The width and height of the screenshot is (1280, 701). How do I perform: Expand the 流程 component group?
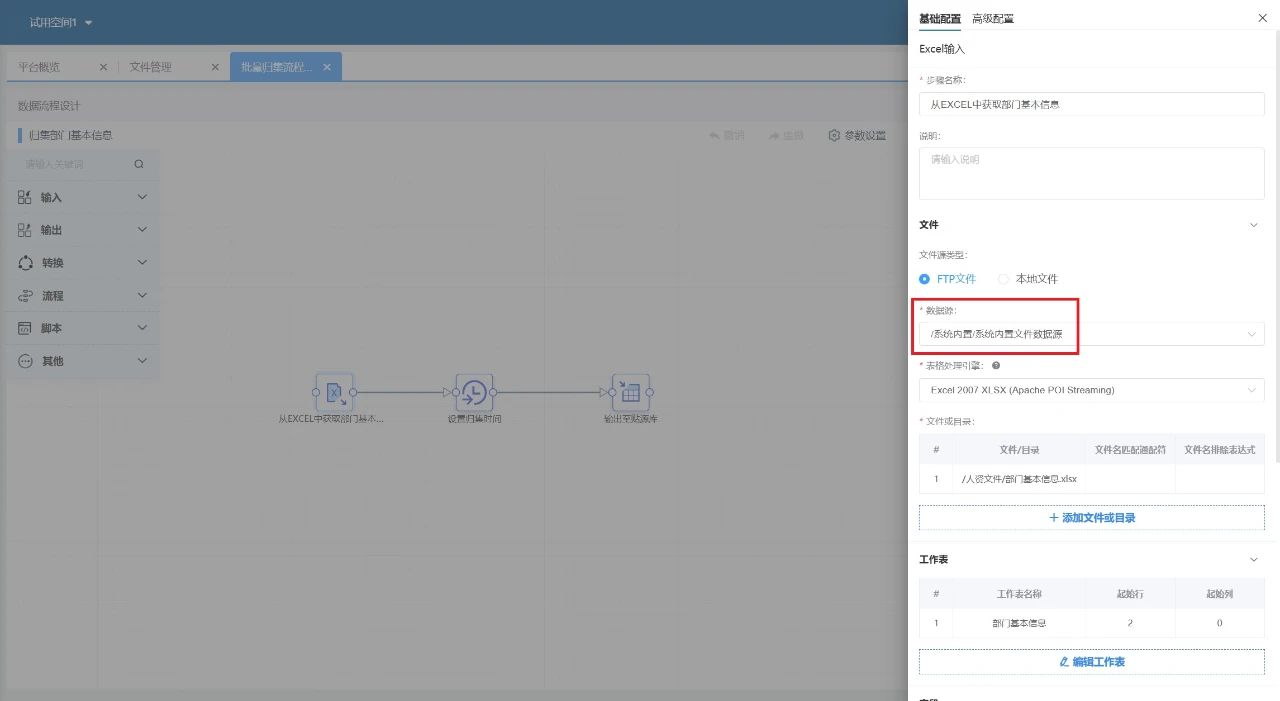[x=142, y=296]
